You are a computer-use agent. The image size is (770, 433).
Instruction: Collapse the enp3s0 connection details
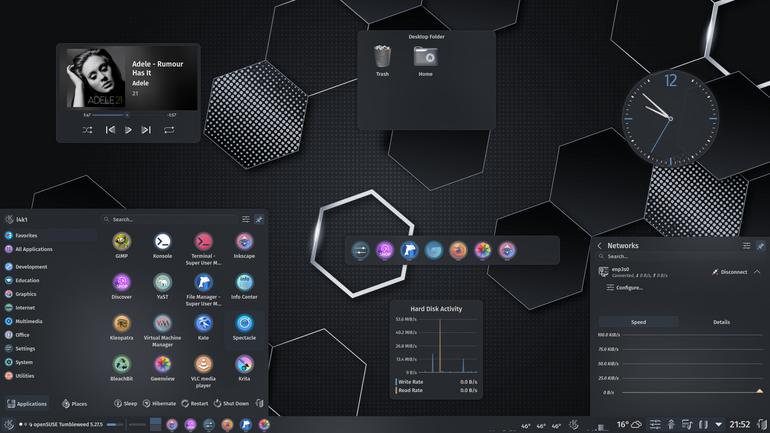(757, 271)
